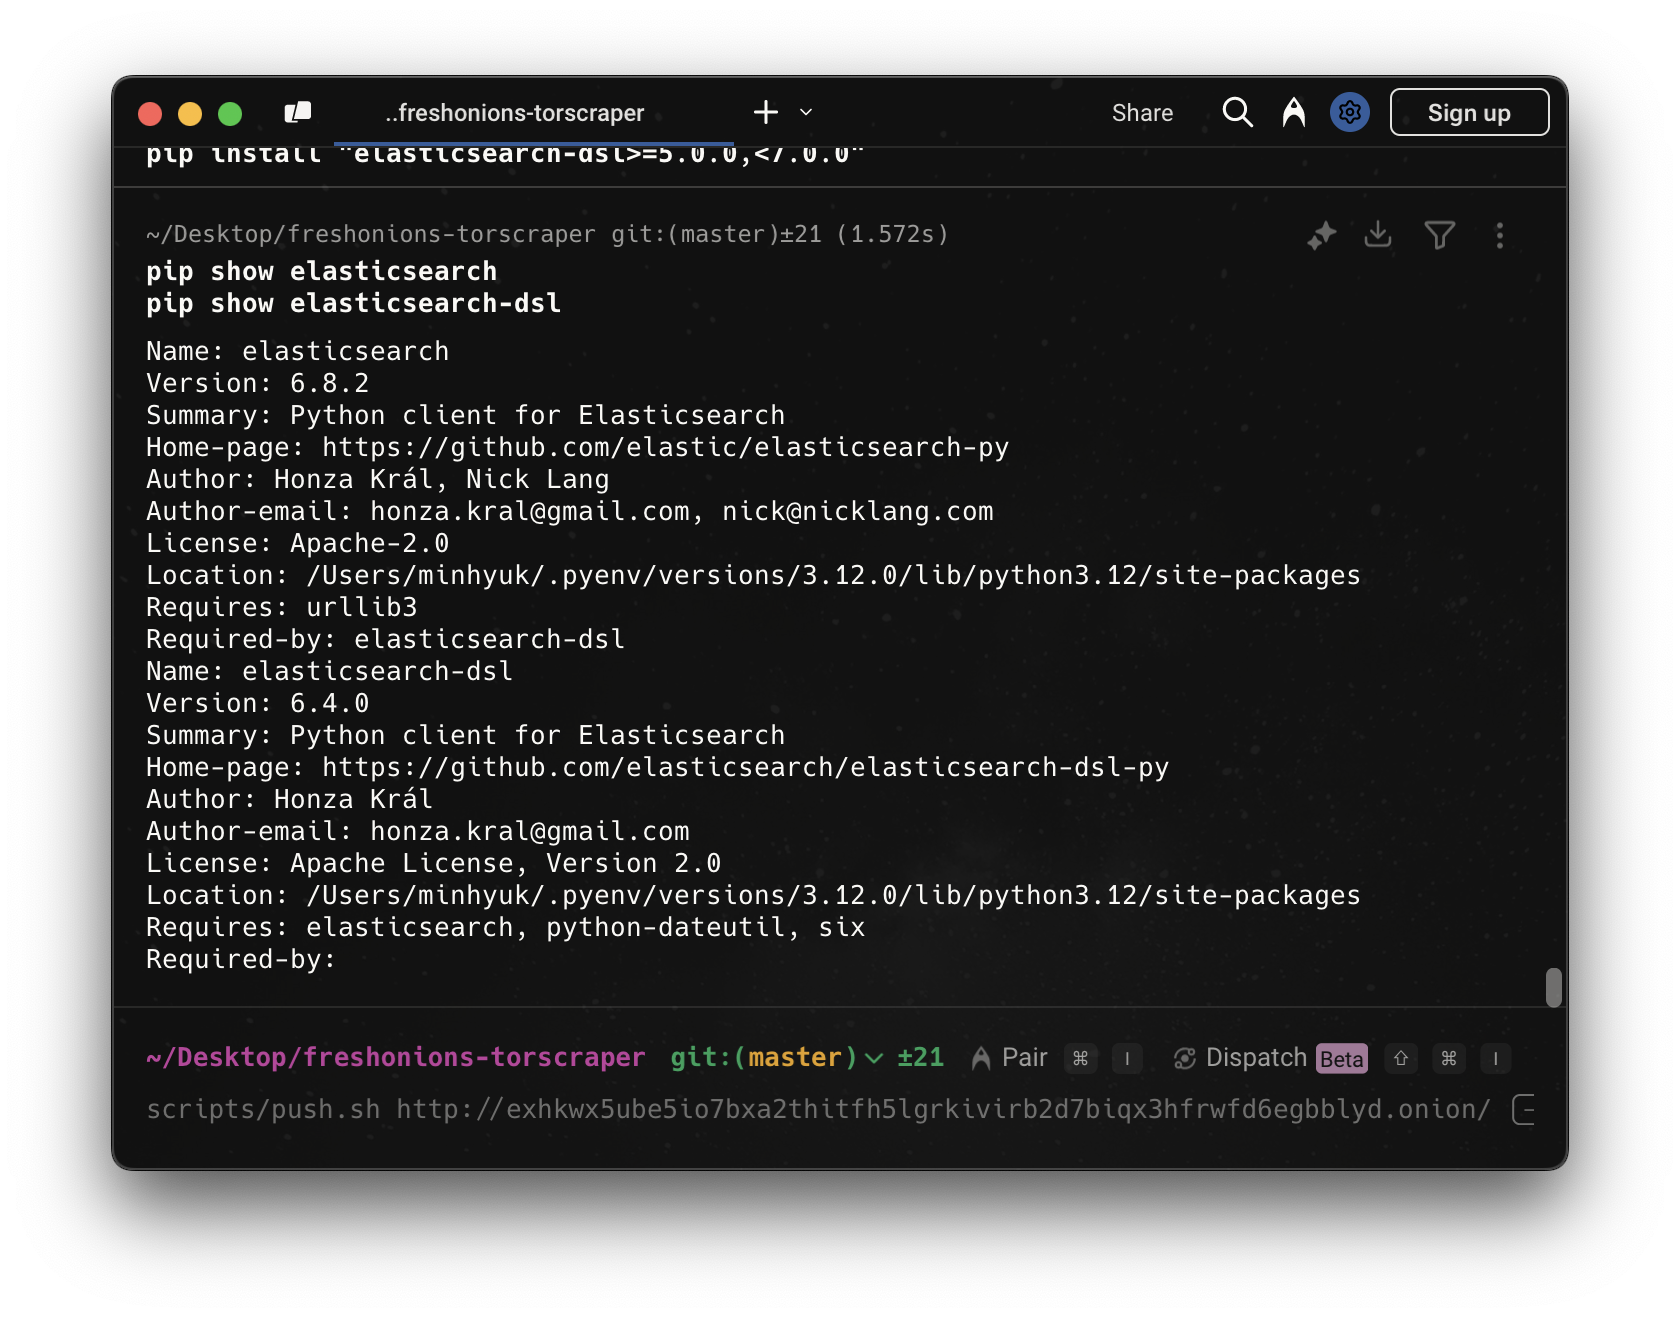Click the ±21 git changes indicator
Viewport: 1680px width, 1318px height.
tap(920, 1058)
